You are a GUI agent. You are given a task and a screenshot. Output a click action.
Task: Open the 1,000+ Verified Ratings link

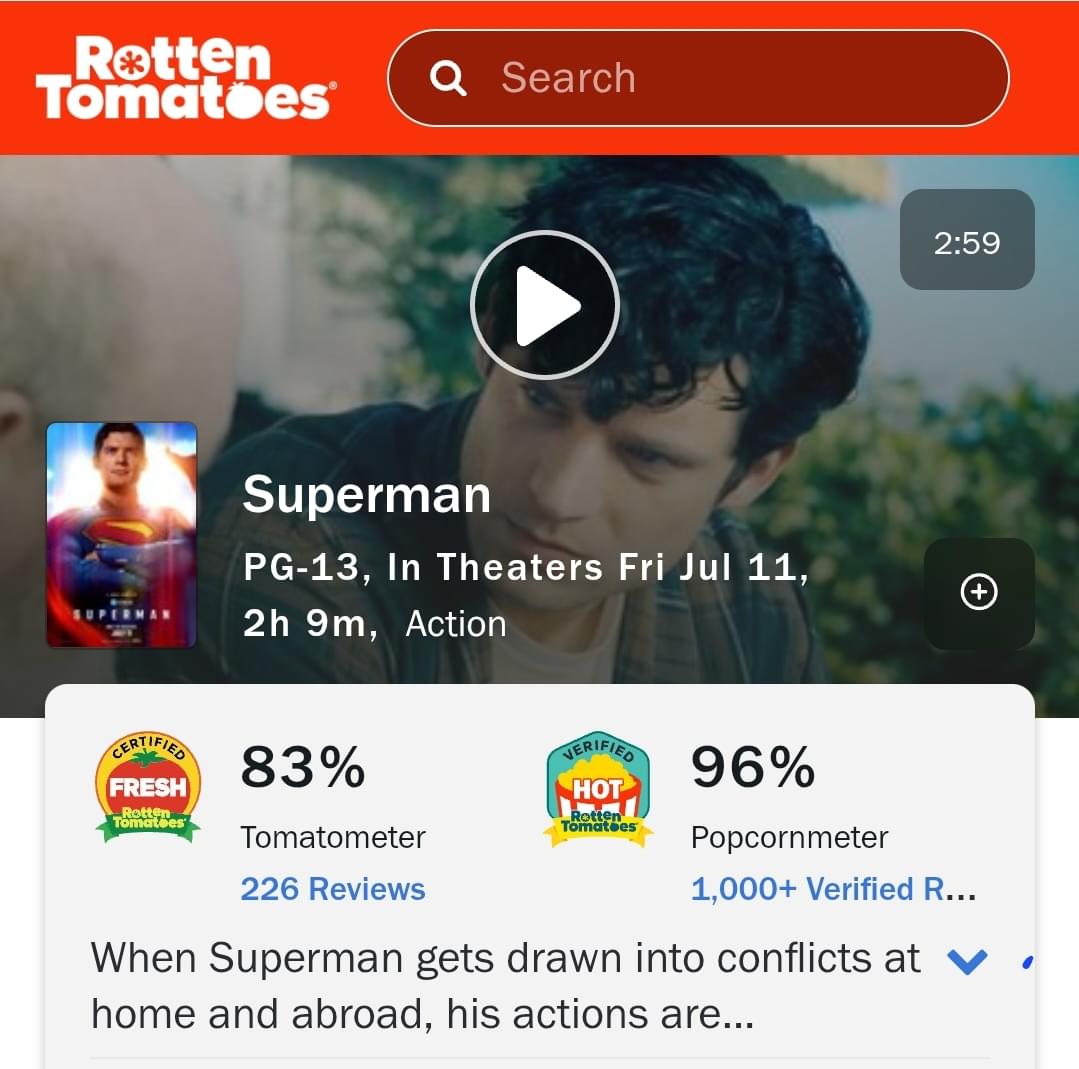click(x=833, y=889)
